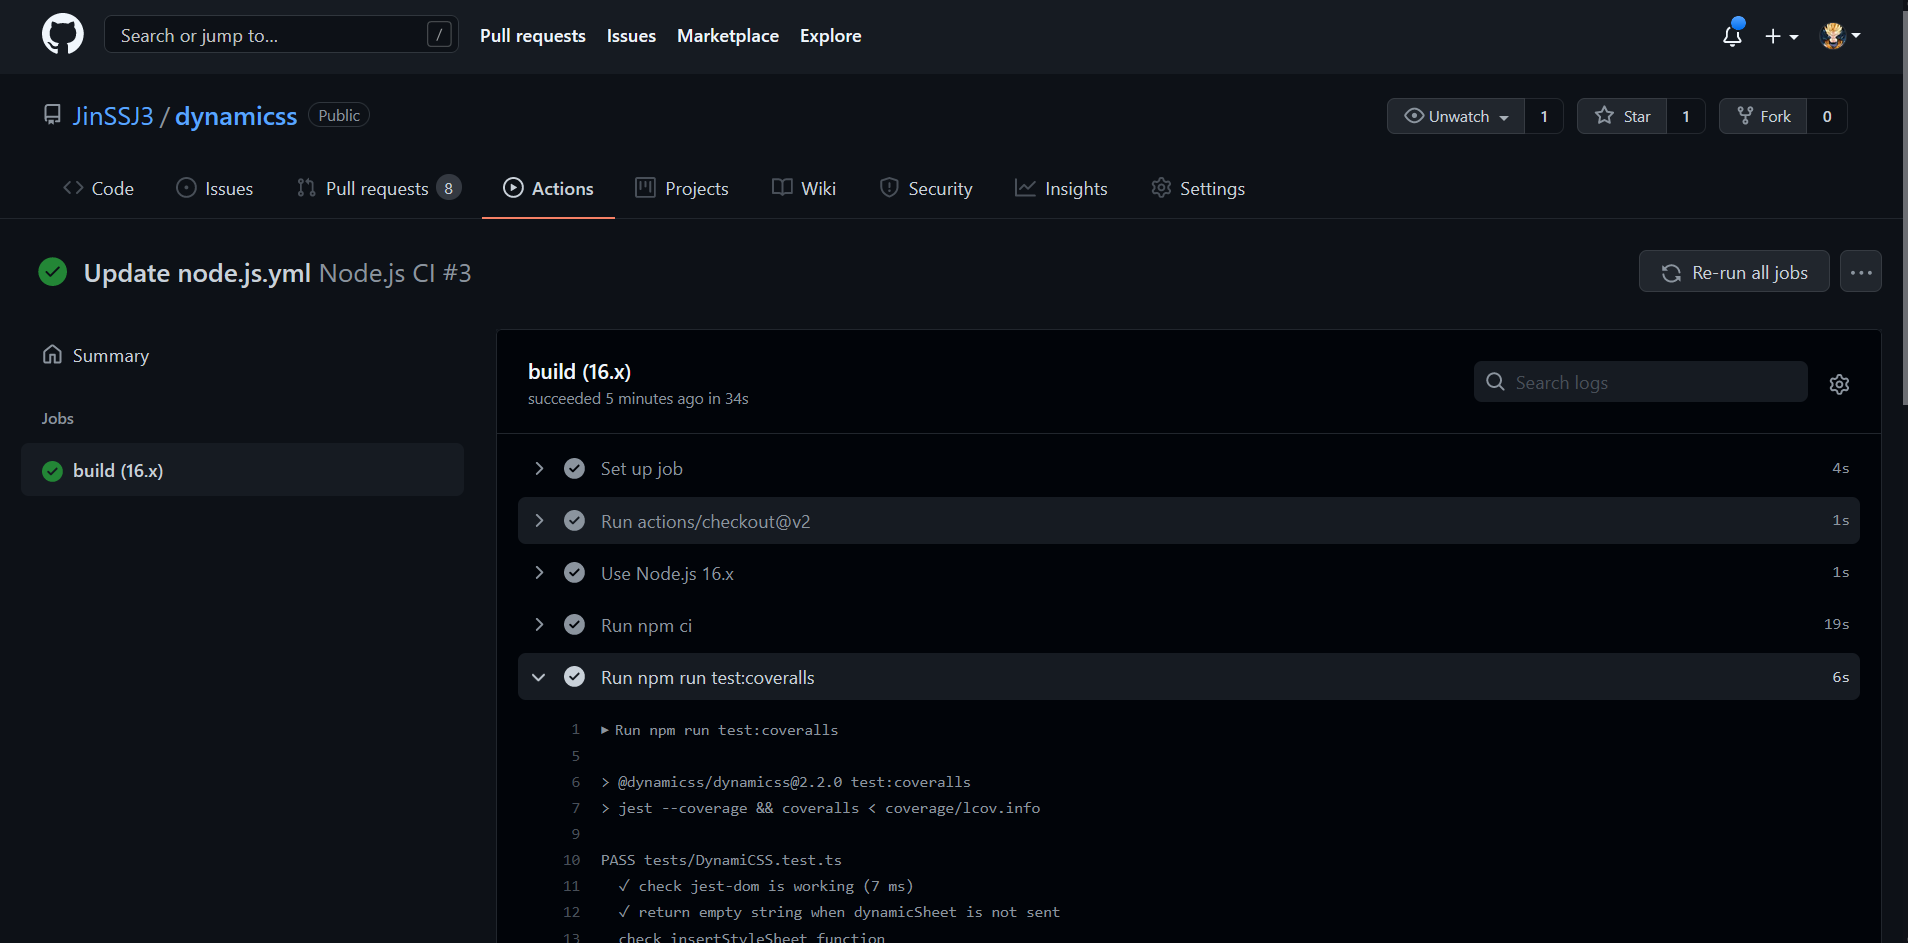Screen dimensions: 1908x943
Task: Star the dynamicss repository
Action: (x=1622, y=116)
